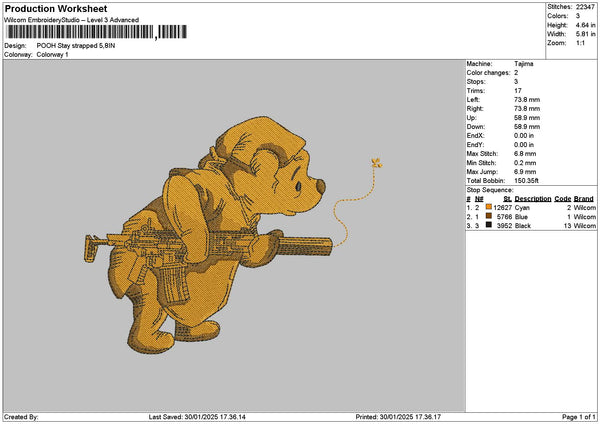Viewport: 600px width, 424px height.
Task: Select Max Jump value '6.9 mm'
Action: [525, 171]
